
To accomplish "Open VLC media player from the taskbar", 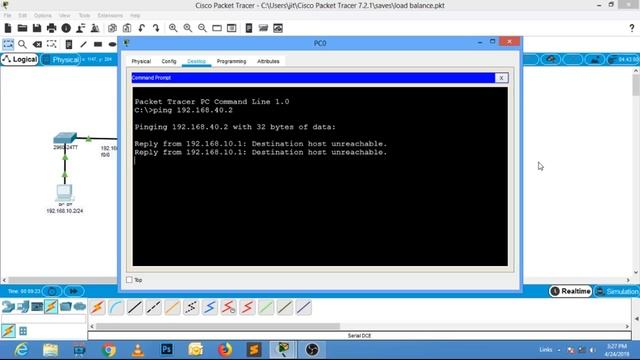I will pyautogui.click(x=138, y=350).
